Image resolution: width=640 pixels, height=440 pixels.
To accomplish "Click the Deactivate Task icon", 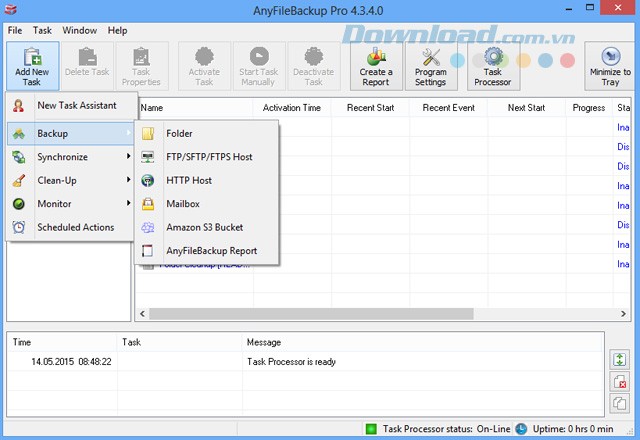I will coord(313,57).
